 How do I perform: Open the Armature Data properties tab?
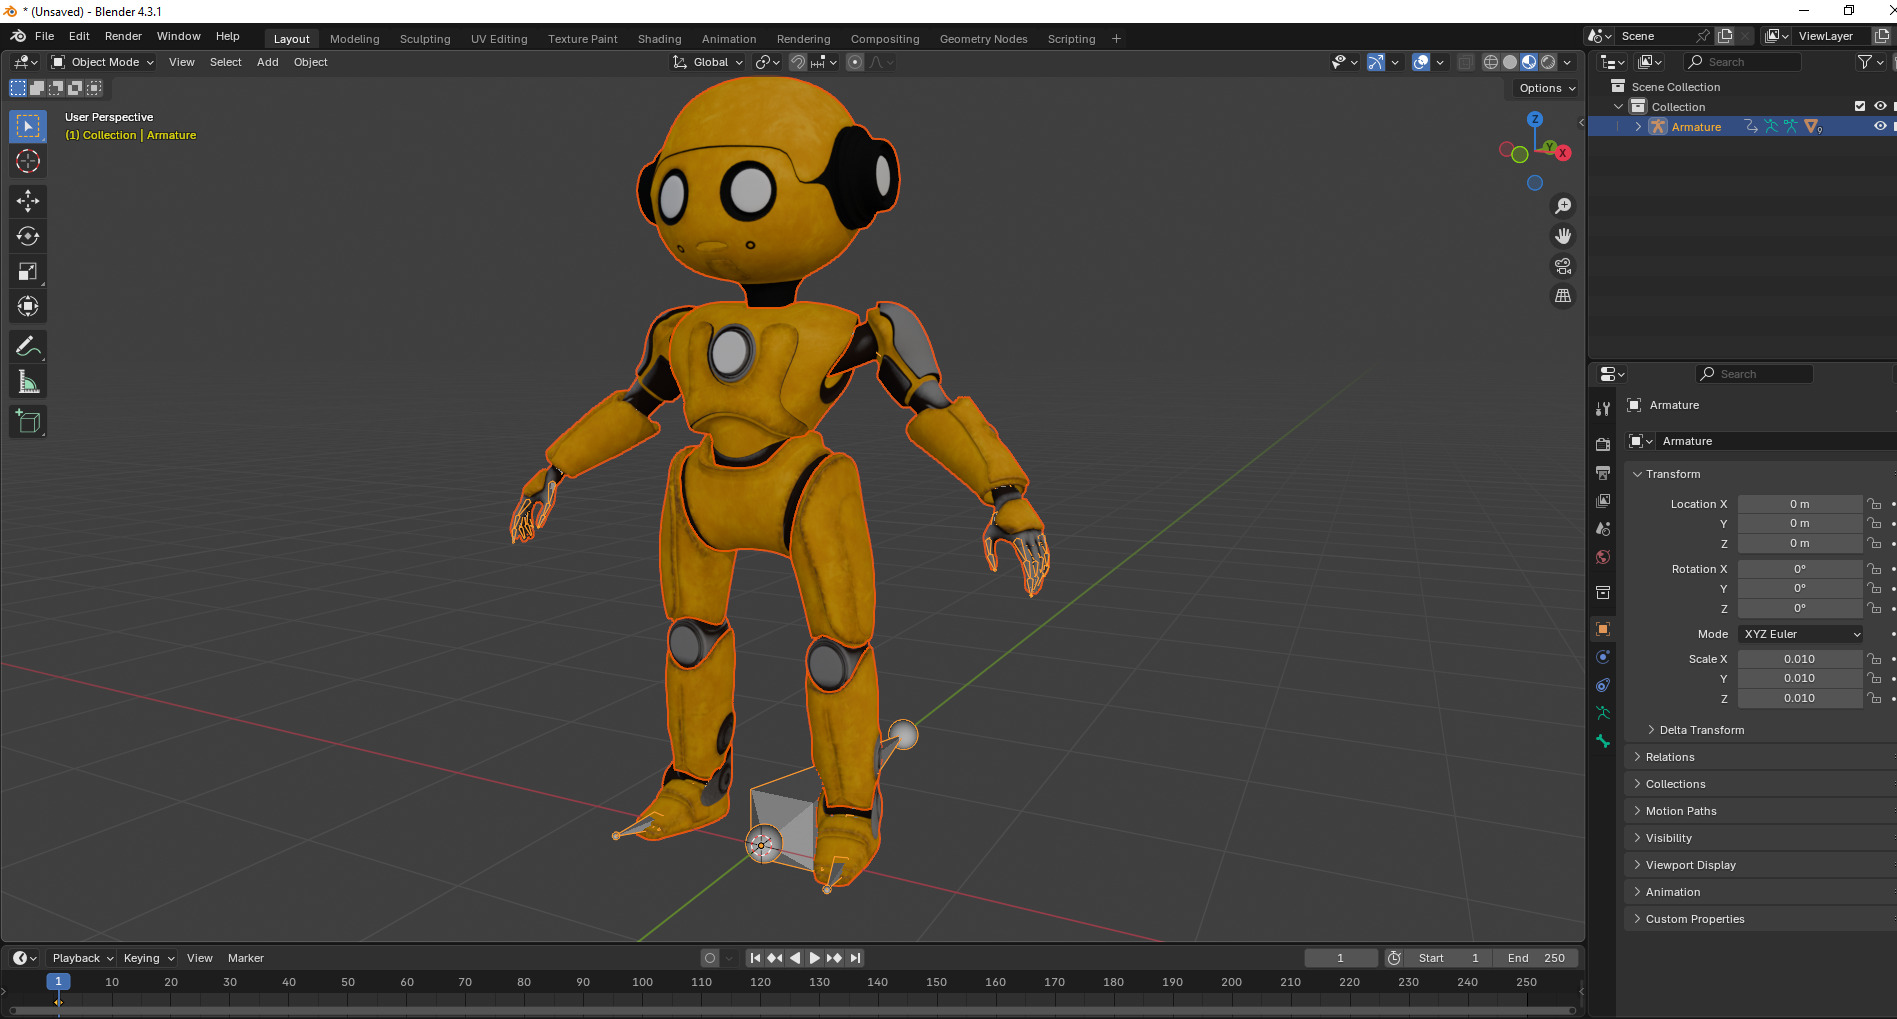[x=1603, y=713]
